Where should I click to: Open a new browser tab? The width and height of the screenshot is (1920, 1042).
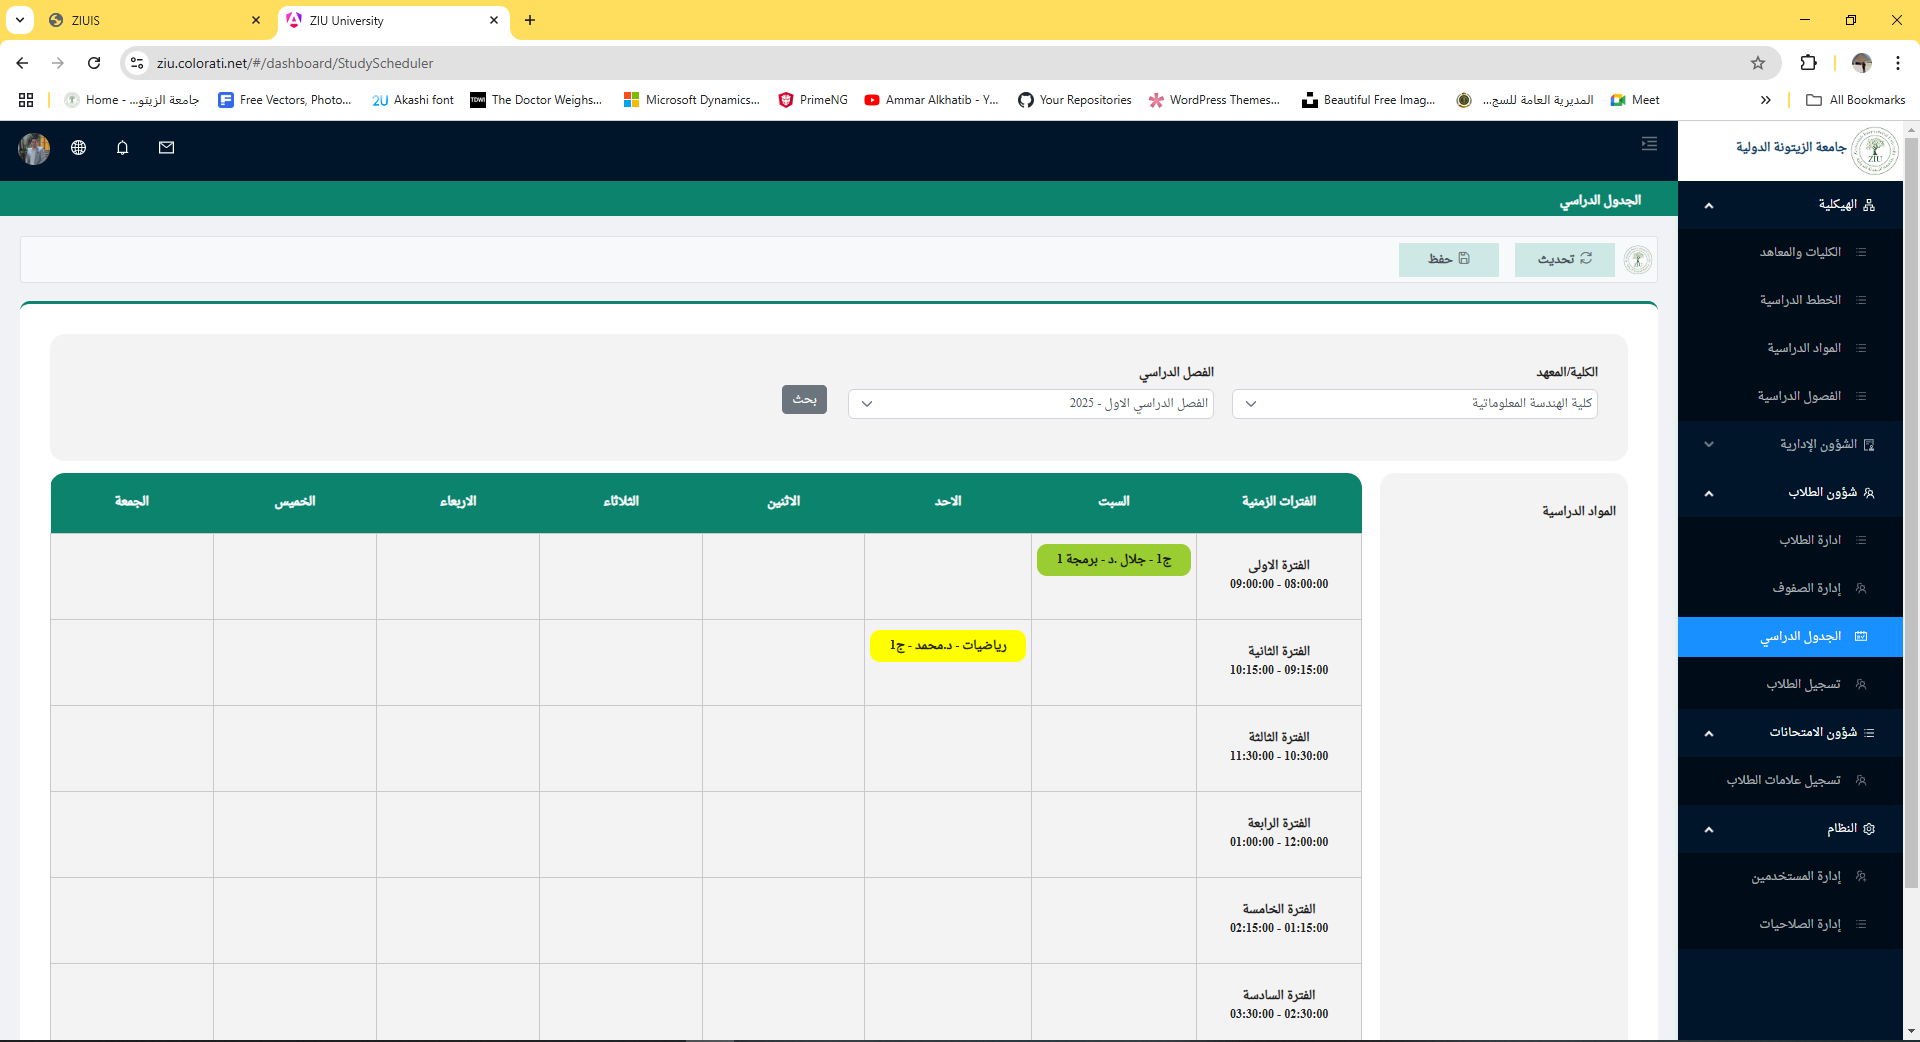tap(530, 20)
